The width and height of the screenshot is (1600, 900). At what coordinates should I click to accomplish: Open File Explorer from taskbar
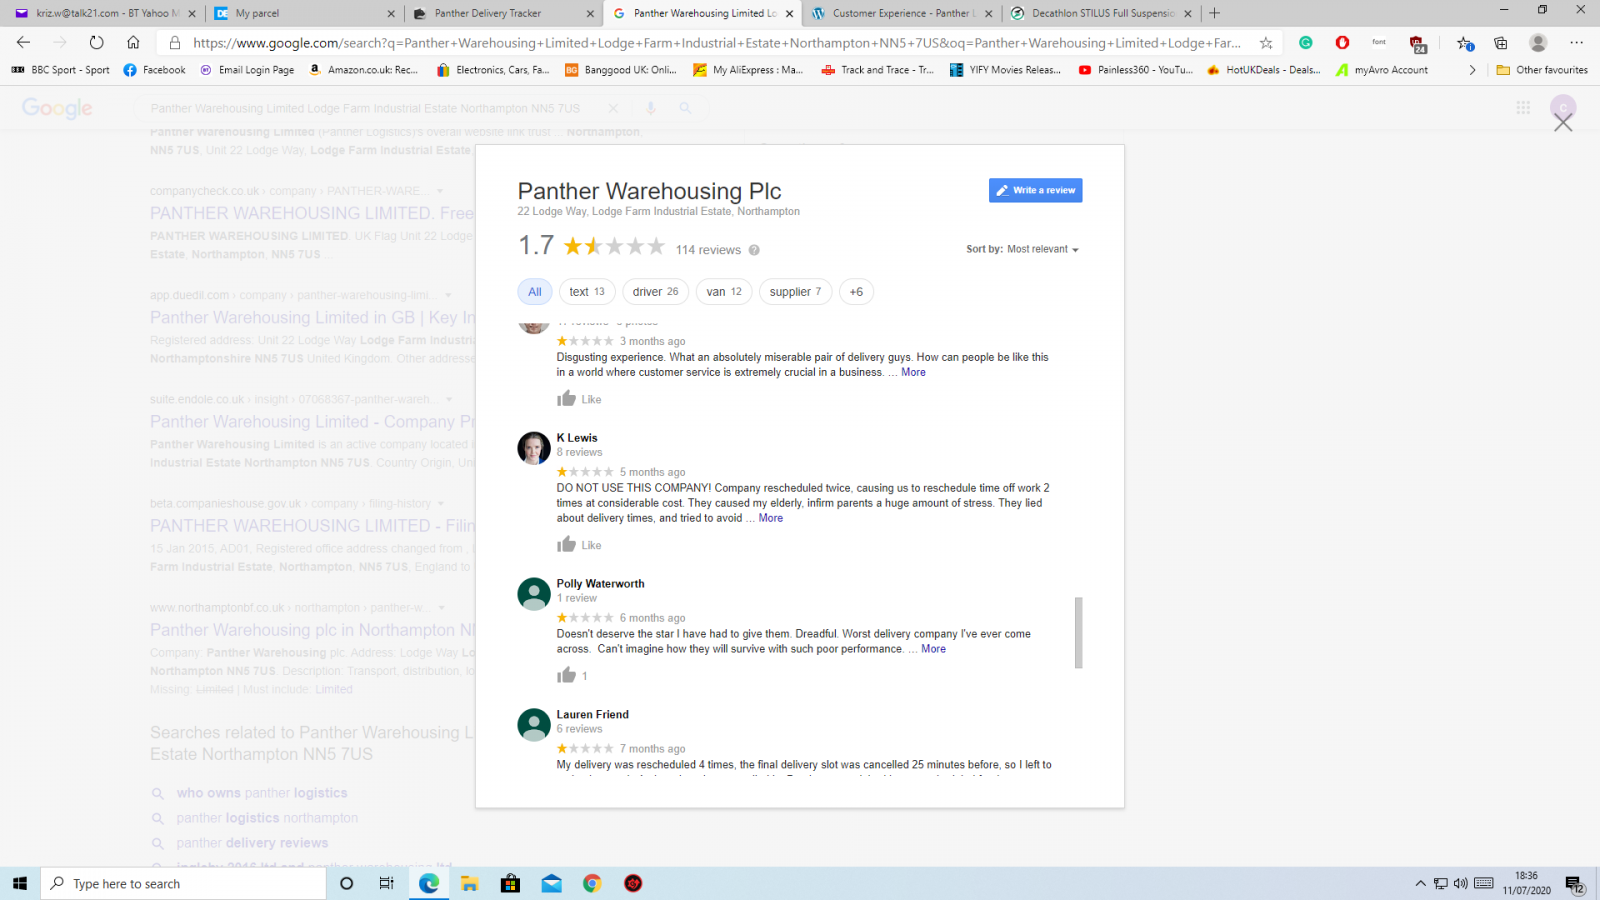[x=469, y=883]
